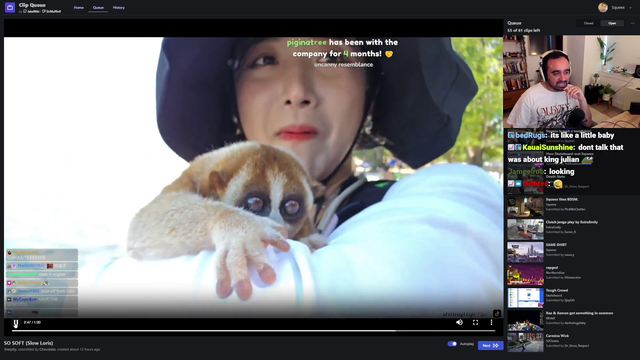Click the Clip Queue logo icon
640x360 pixels.
point(10,7)
